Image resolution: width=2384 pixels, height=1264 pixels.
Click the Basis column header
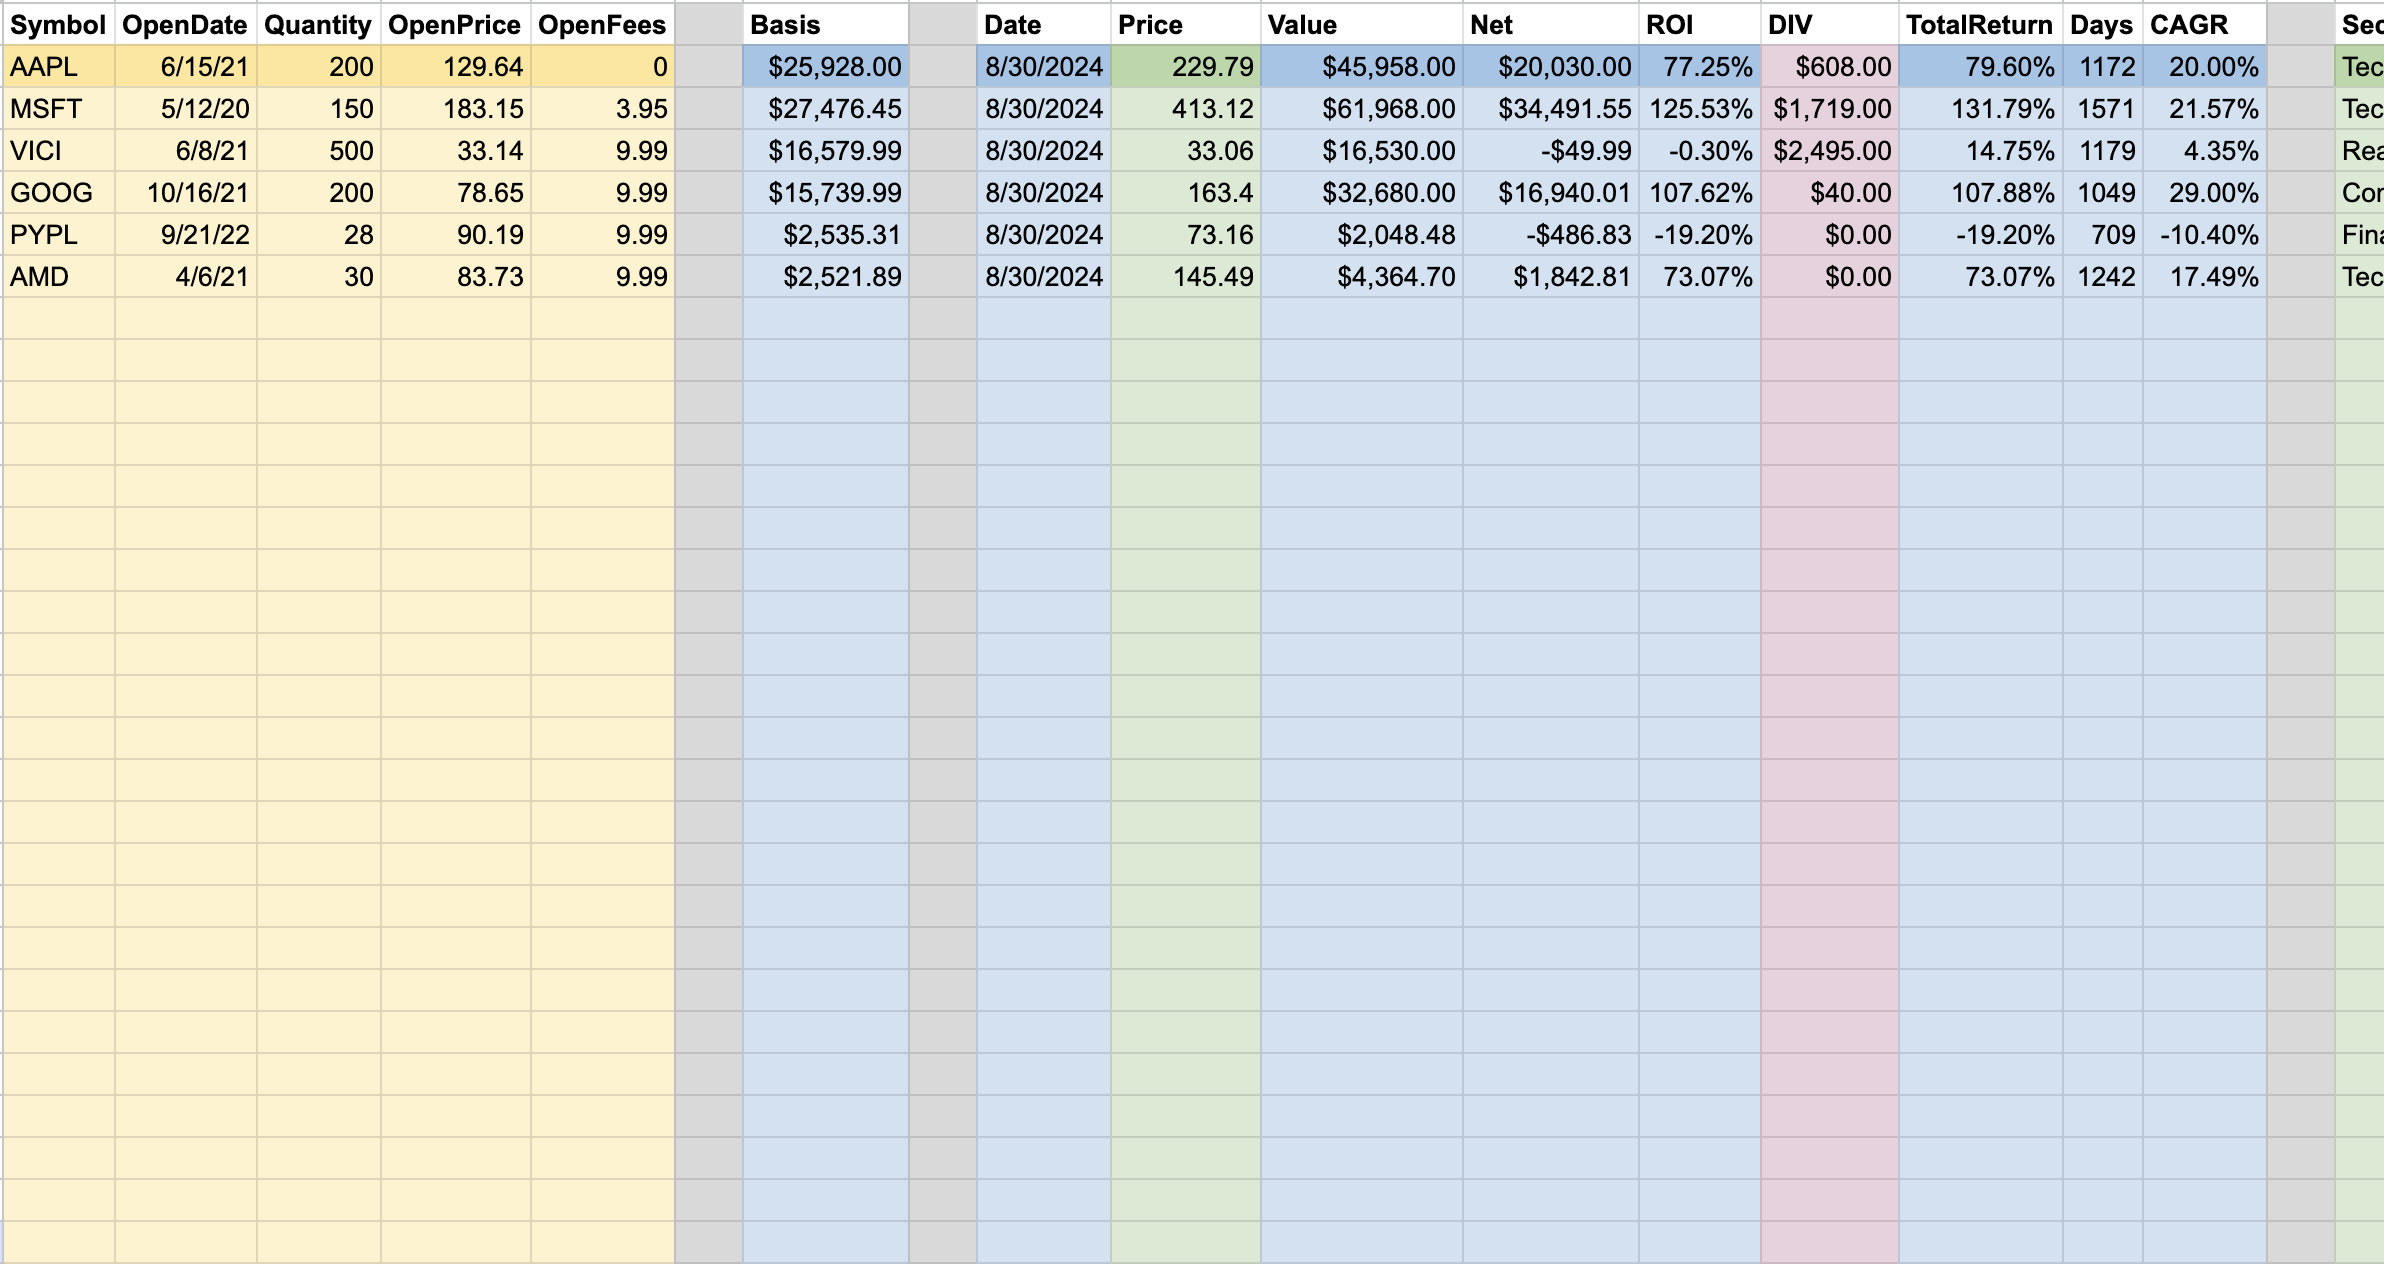(826, 25)
